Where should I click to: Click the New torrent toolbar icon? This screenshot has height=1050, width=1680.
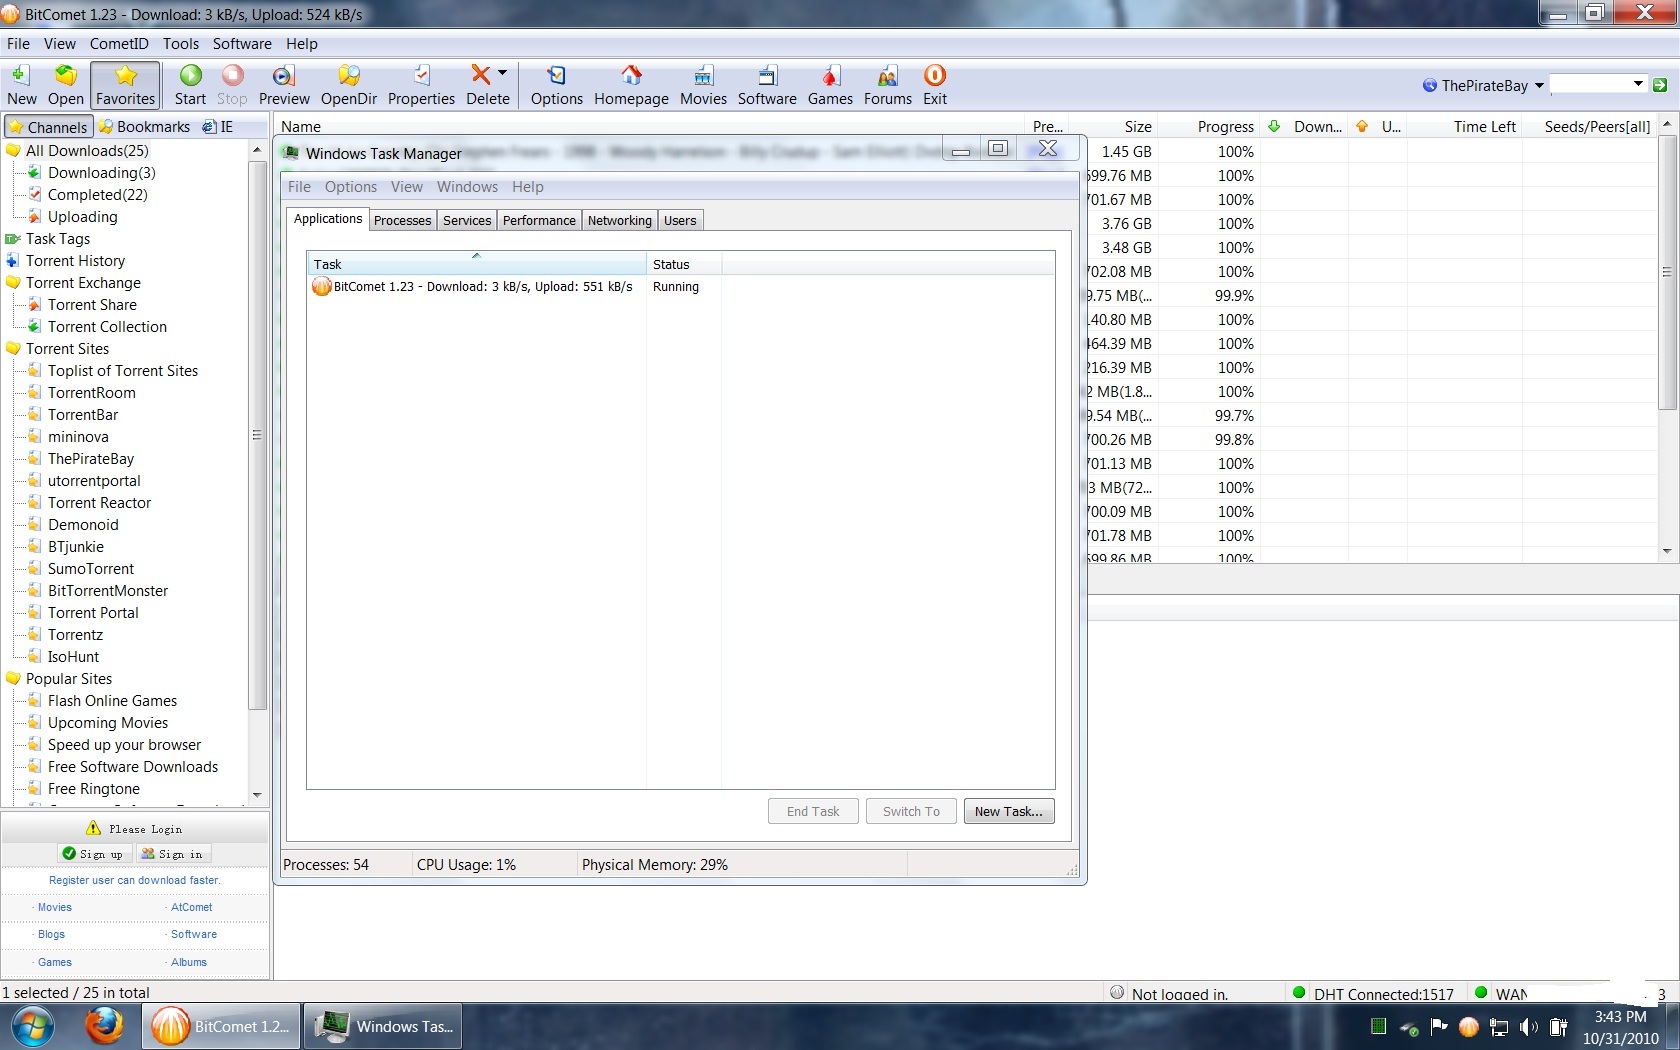[21, 85]
